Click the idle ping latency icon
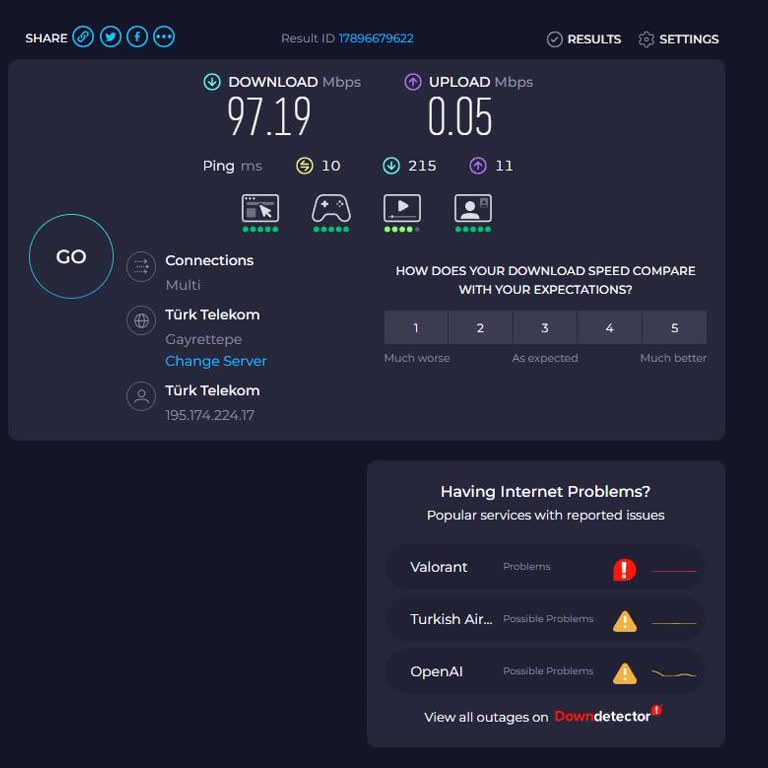The width and height of the screenshot is (768, 768). pos(305,166)
